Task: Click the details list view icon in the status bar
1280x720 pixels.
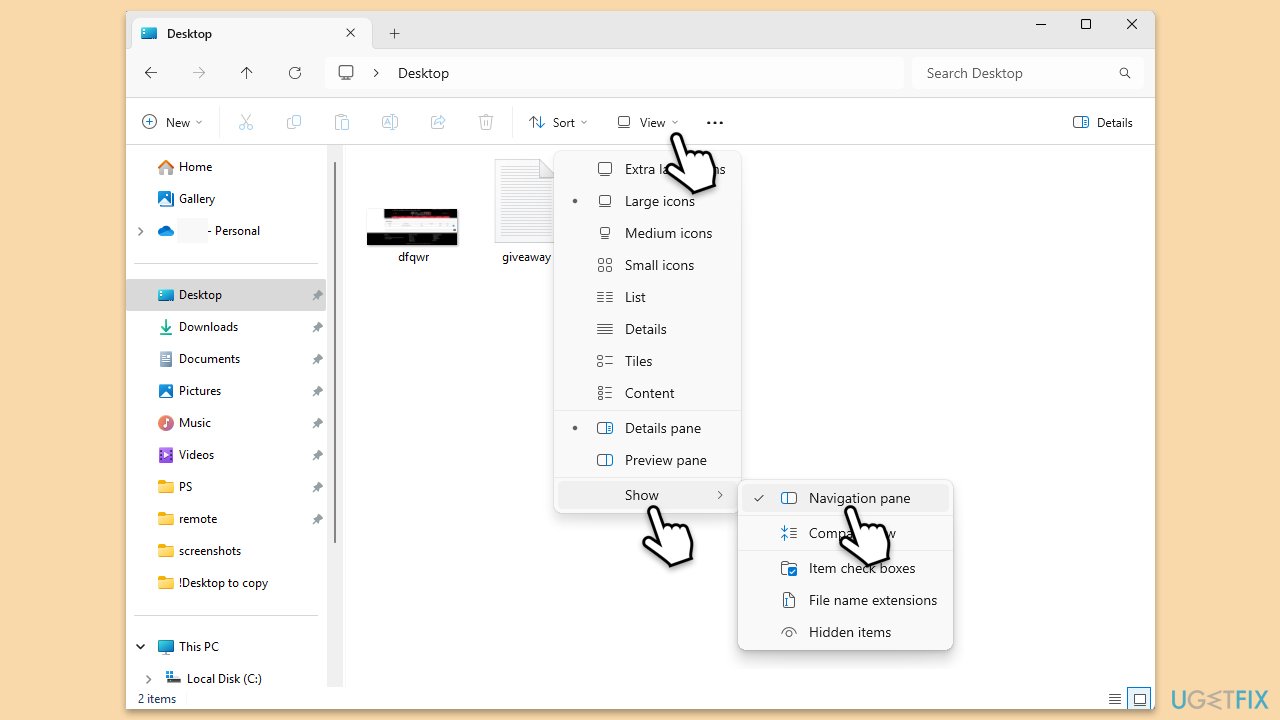Action: (x=1115, y=698)
